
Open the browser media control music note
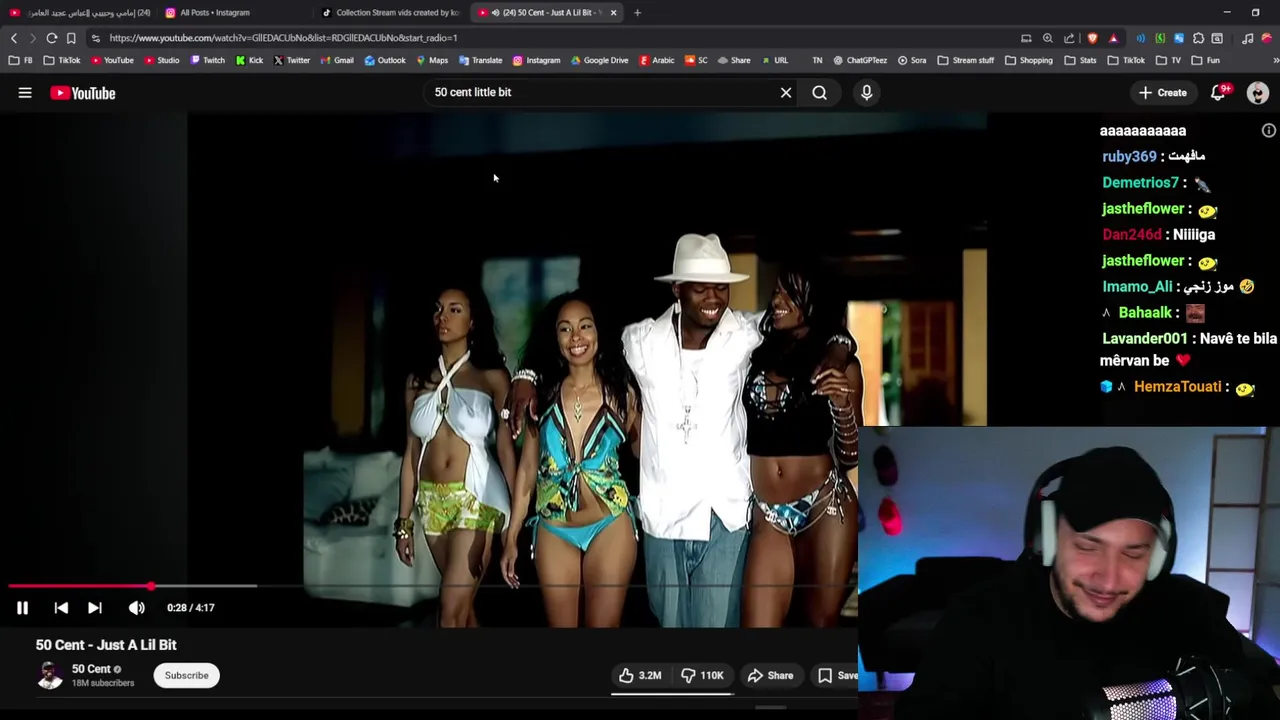[x=1247, y=38]
